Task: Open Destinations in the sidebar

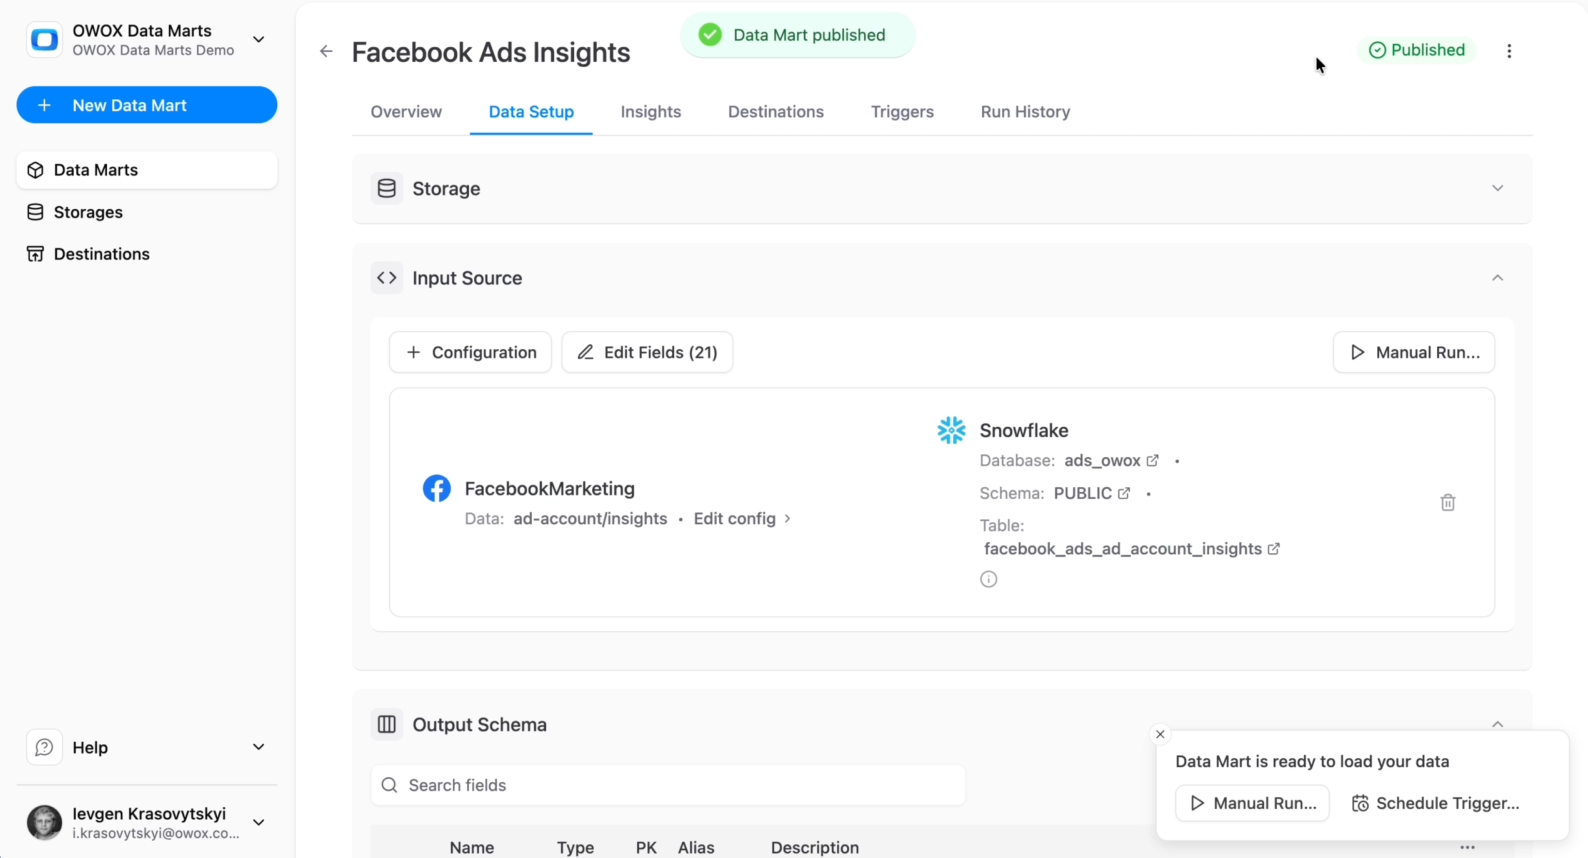Action: point(147,254)
